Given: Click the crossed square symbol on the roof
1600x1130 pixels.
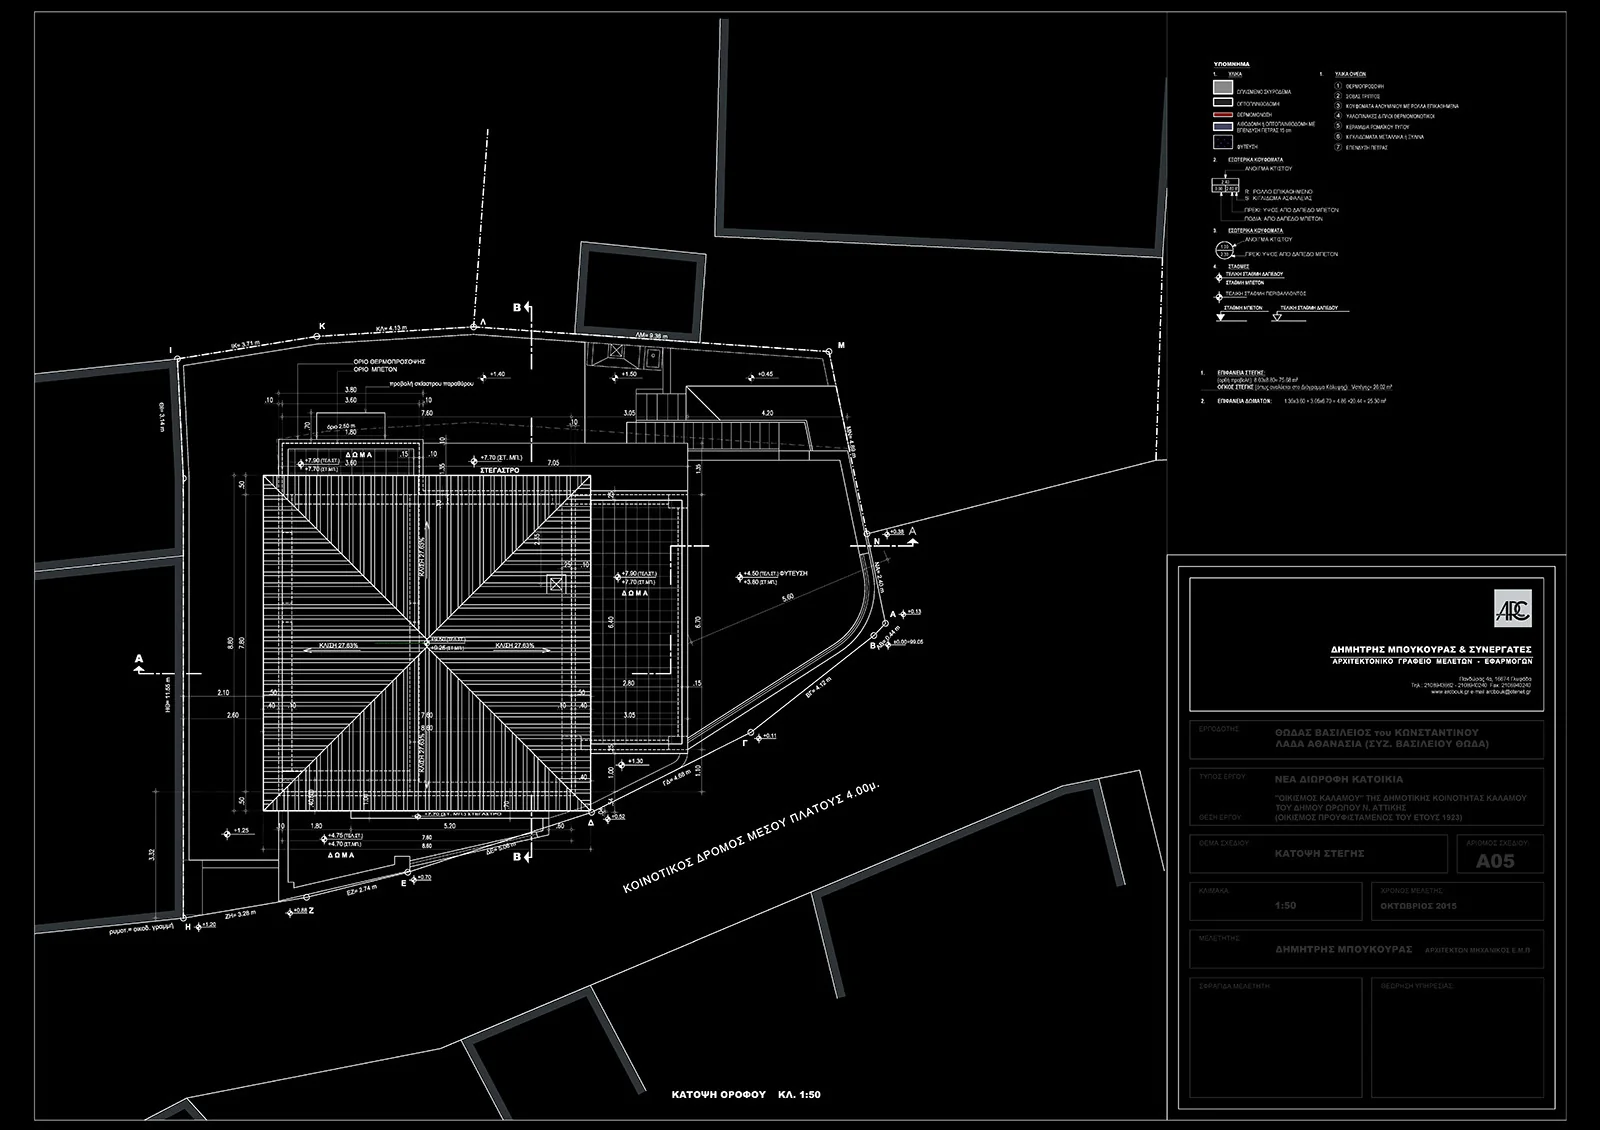Looking at the screenshot, I should (556, 583).
